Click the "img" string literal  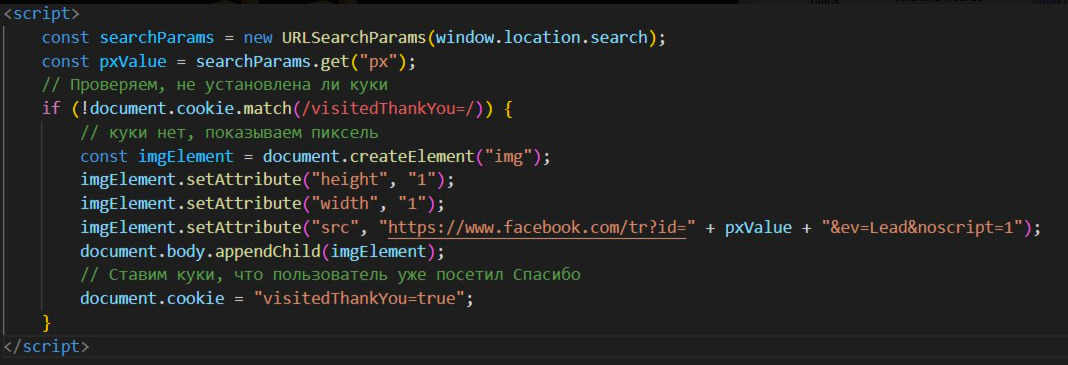tap(503, 156)
